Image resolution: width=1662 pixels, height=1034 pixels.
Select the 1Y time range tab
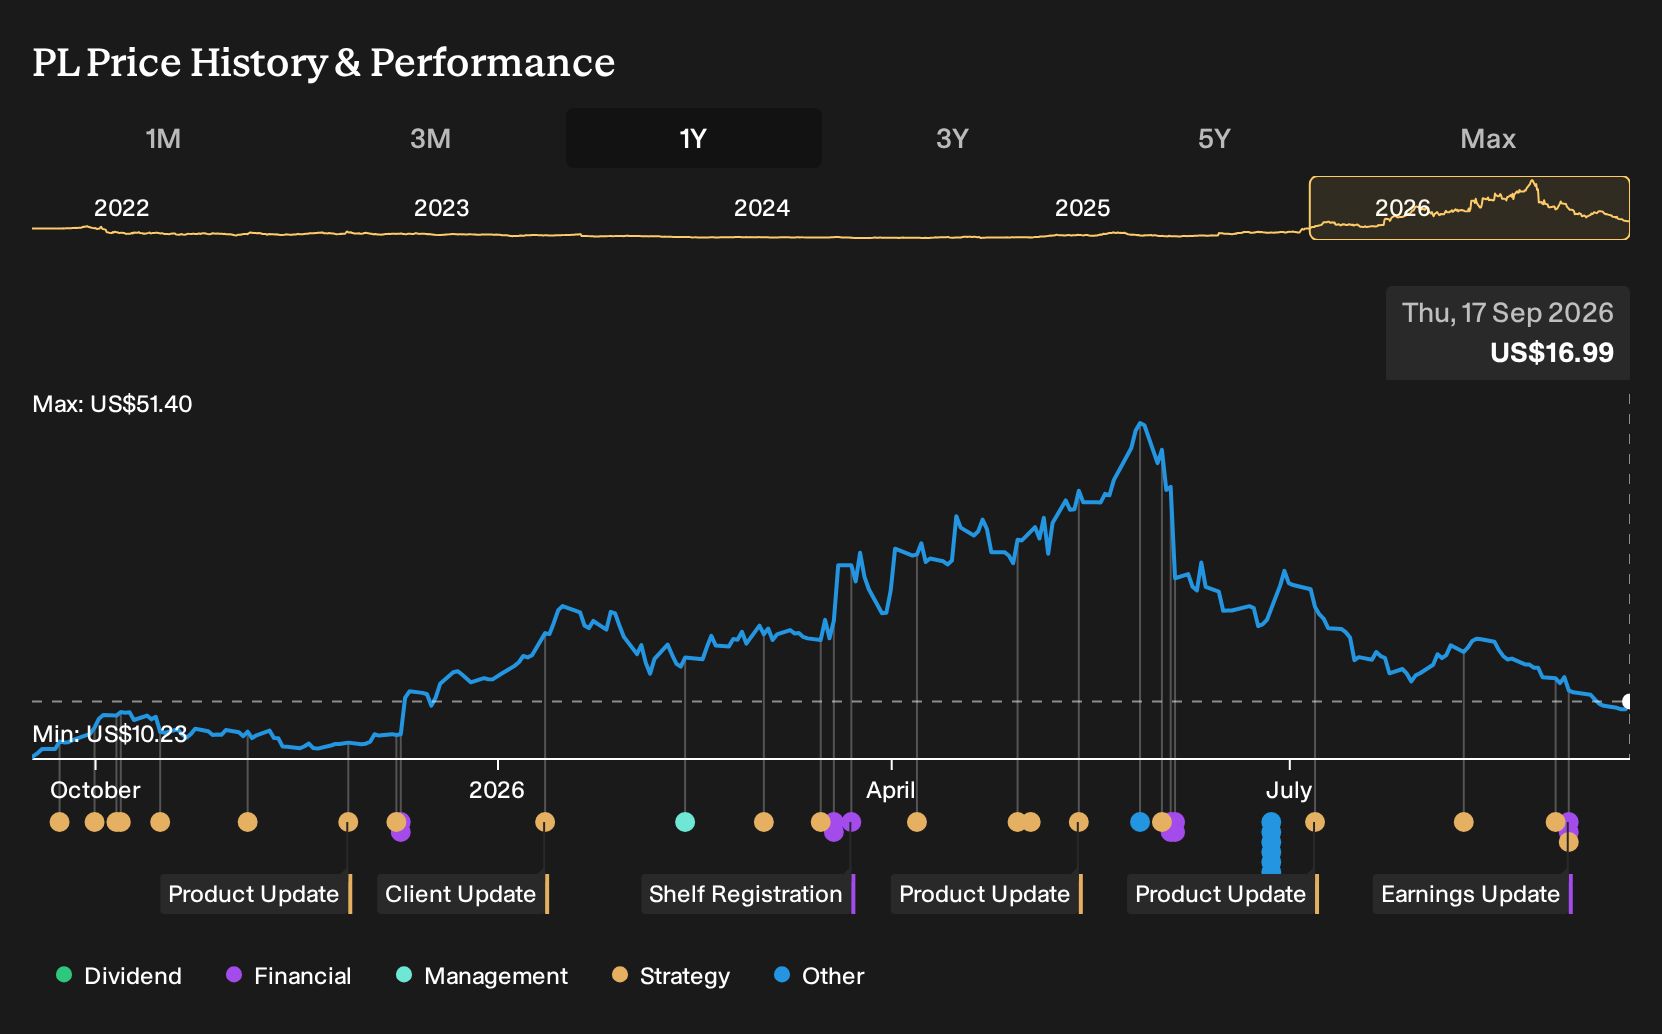693,138
